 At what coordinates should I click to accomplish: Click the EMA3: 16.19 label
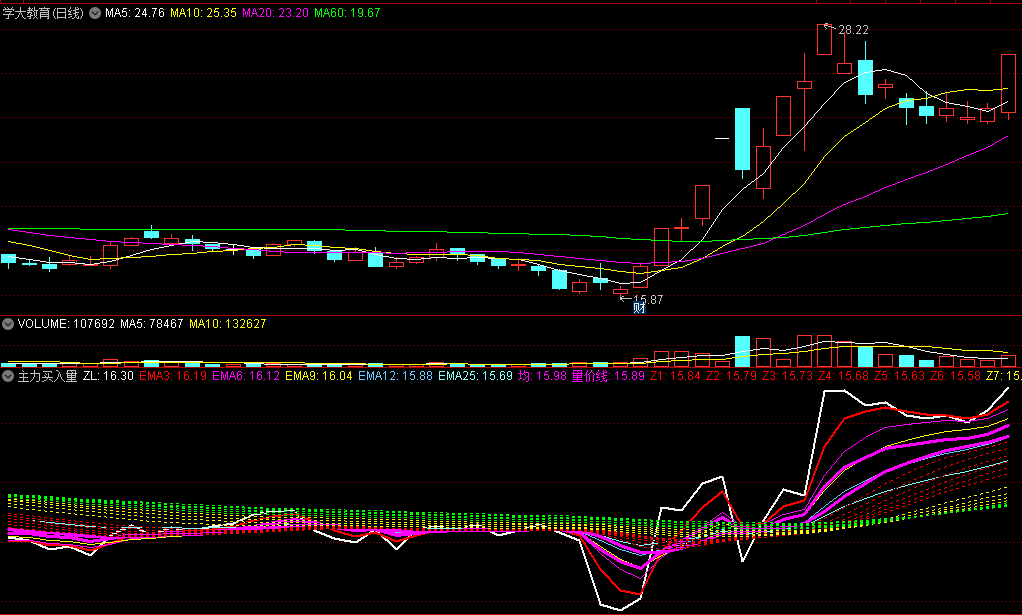coord(173,376)
